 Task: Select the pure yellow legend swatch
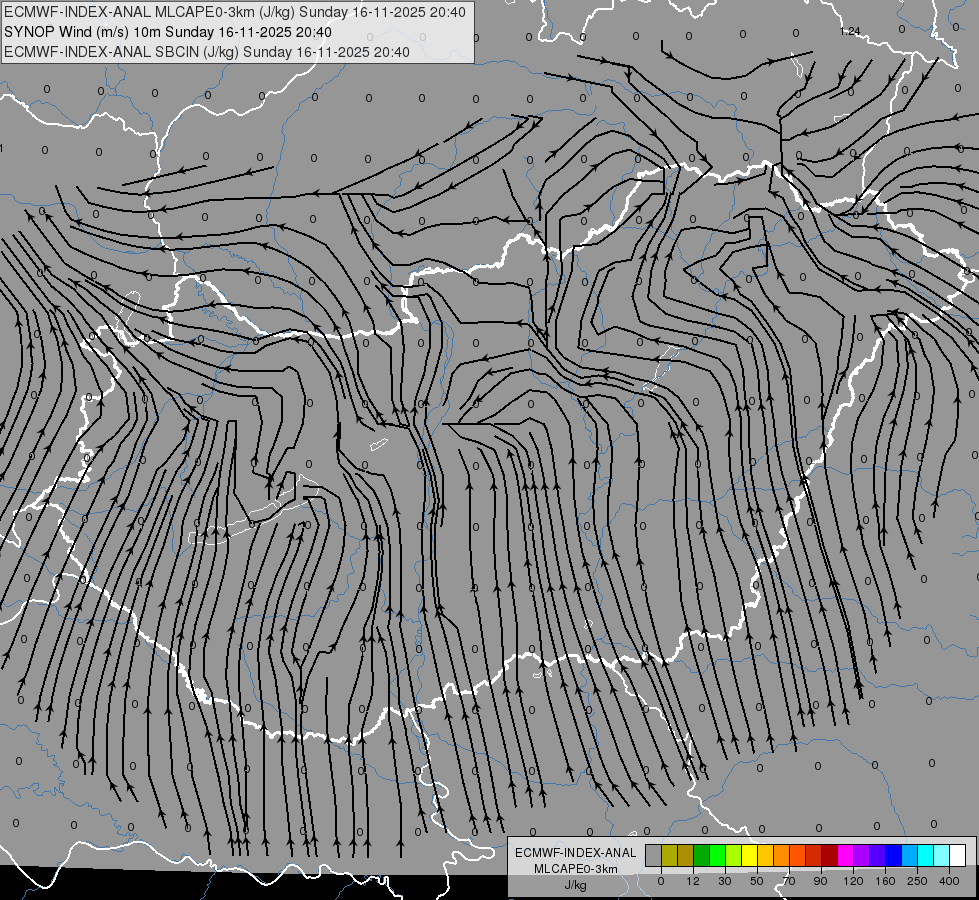750,856
